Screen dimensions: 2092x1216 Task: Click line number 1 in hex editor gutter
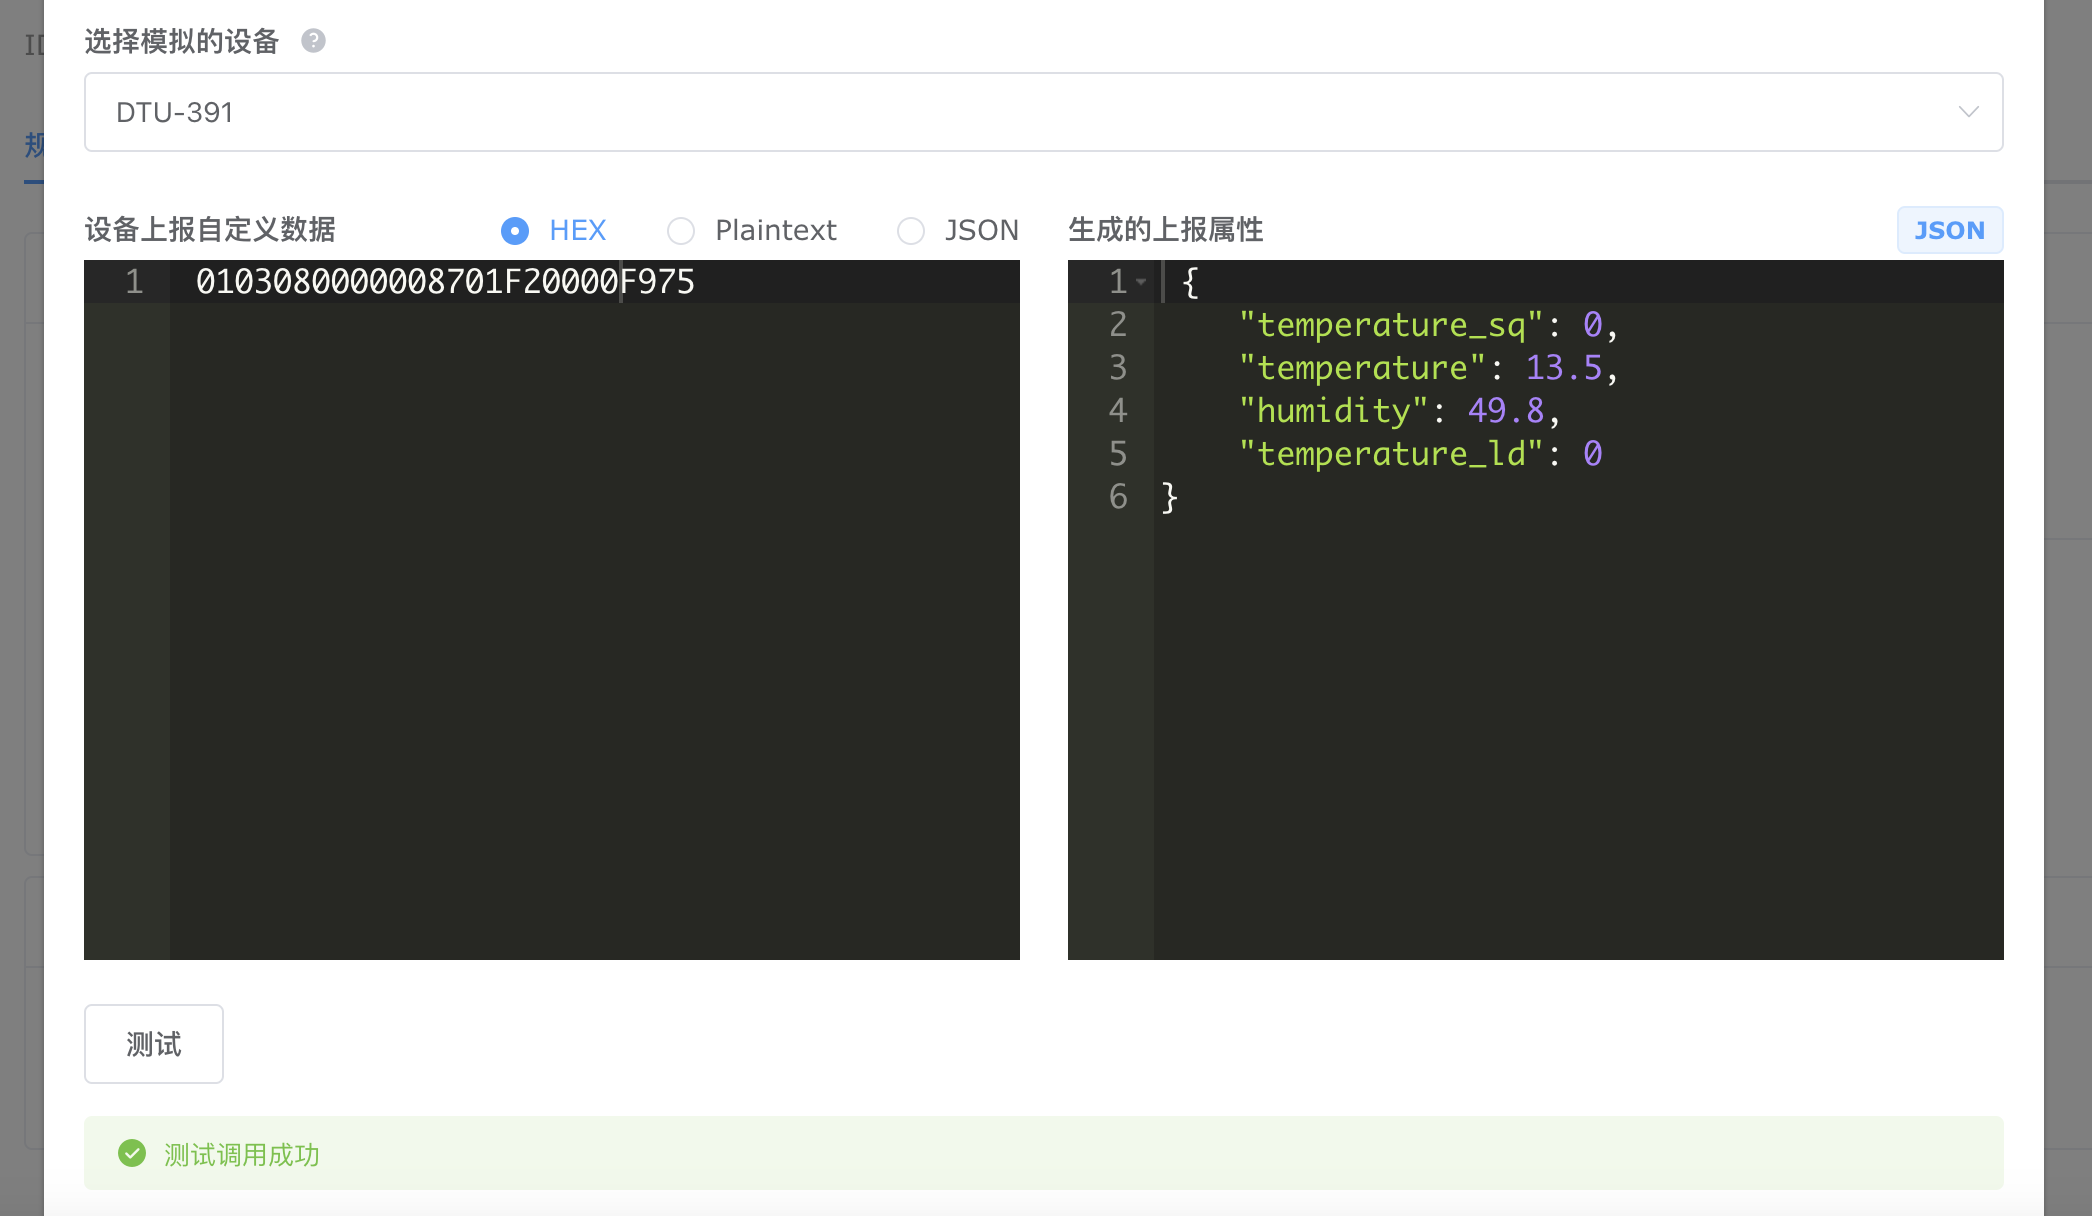tap(134, 282)
